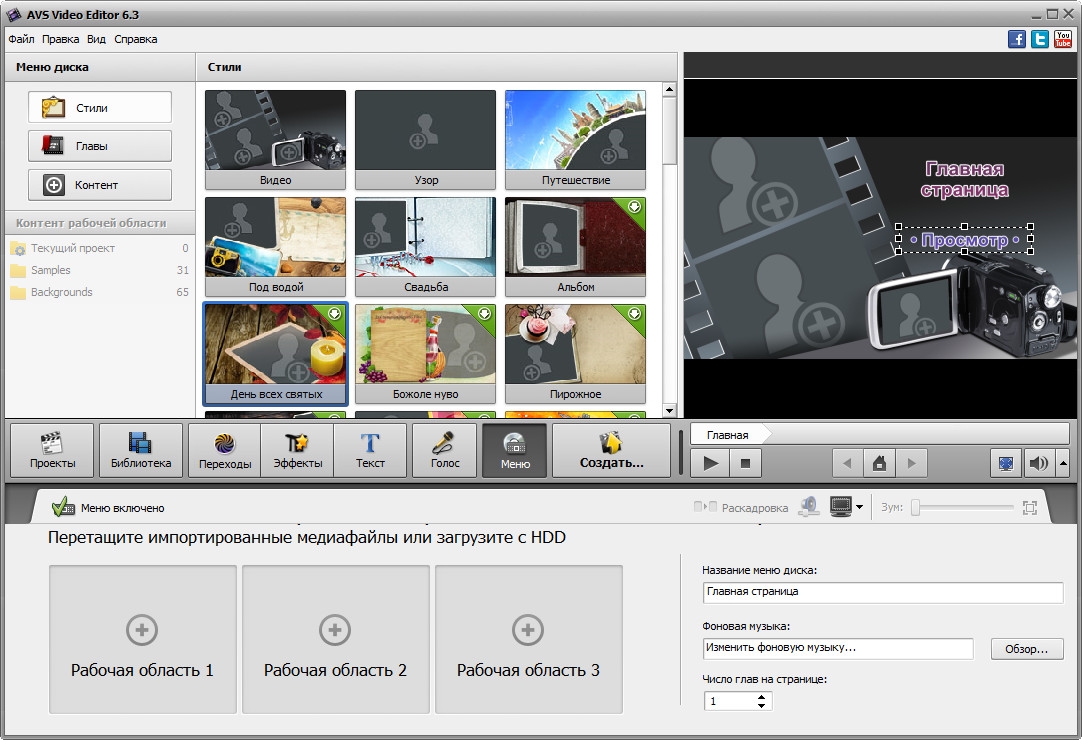
Task: Choose the Видео menu style
Action: click(x=275, y=139)
